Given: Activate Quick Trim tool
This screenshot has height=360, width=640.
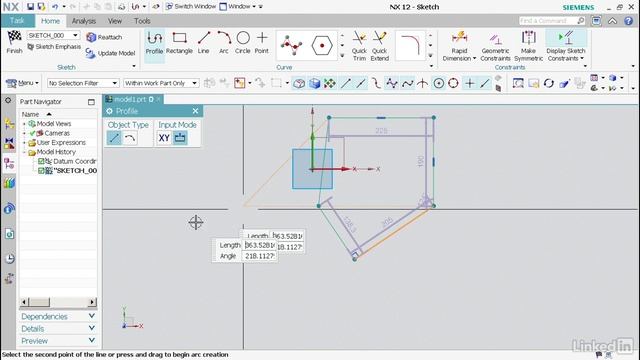Looking at the screenshot, I should [x=359, y=46].
